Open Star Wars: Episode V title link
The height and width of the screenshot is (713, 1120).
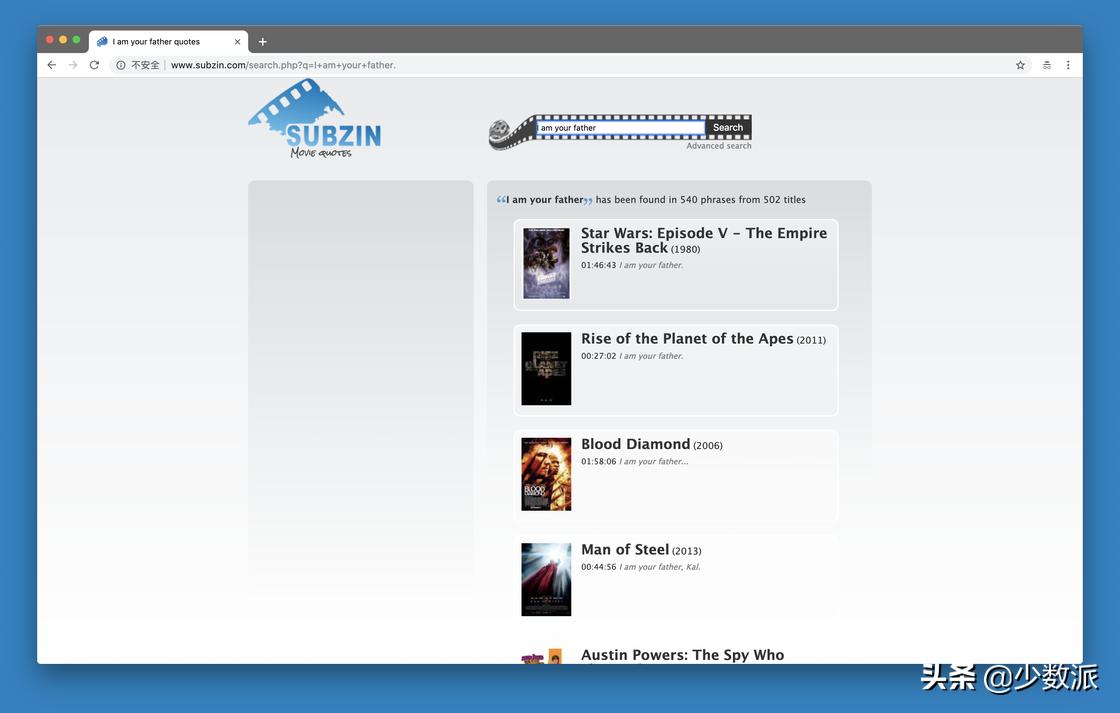[x=704, y=240]
